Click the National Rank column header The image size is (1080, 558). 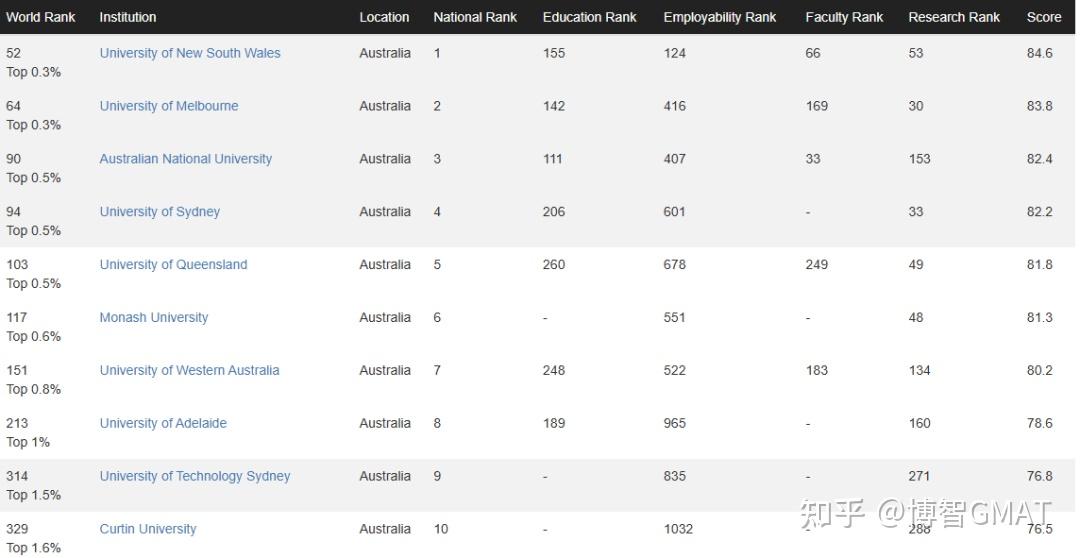coord(475,17)
